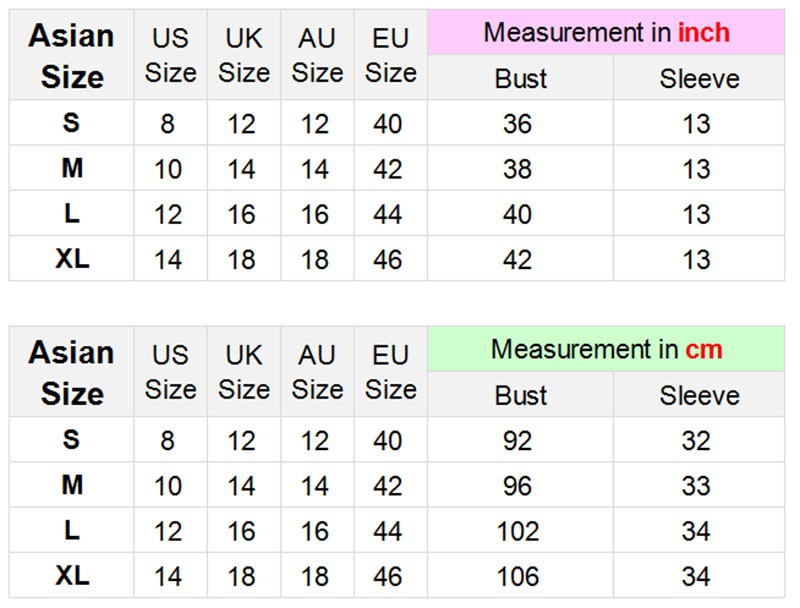Select the "Bust" header under inch measurements
Image resolution: width=800 pixels, height=608 pixels.
click(x=520, y=78)
